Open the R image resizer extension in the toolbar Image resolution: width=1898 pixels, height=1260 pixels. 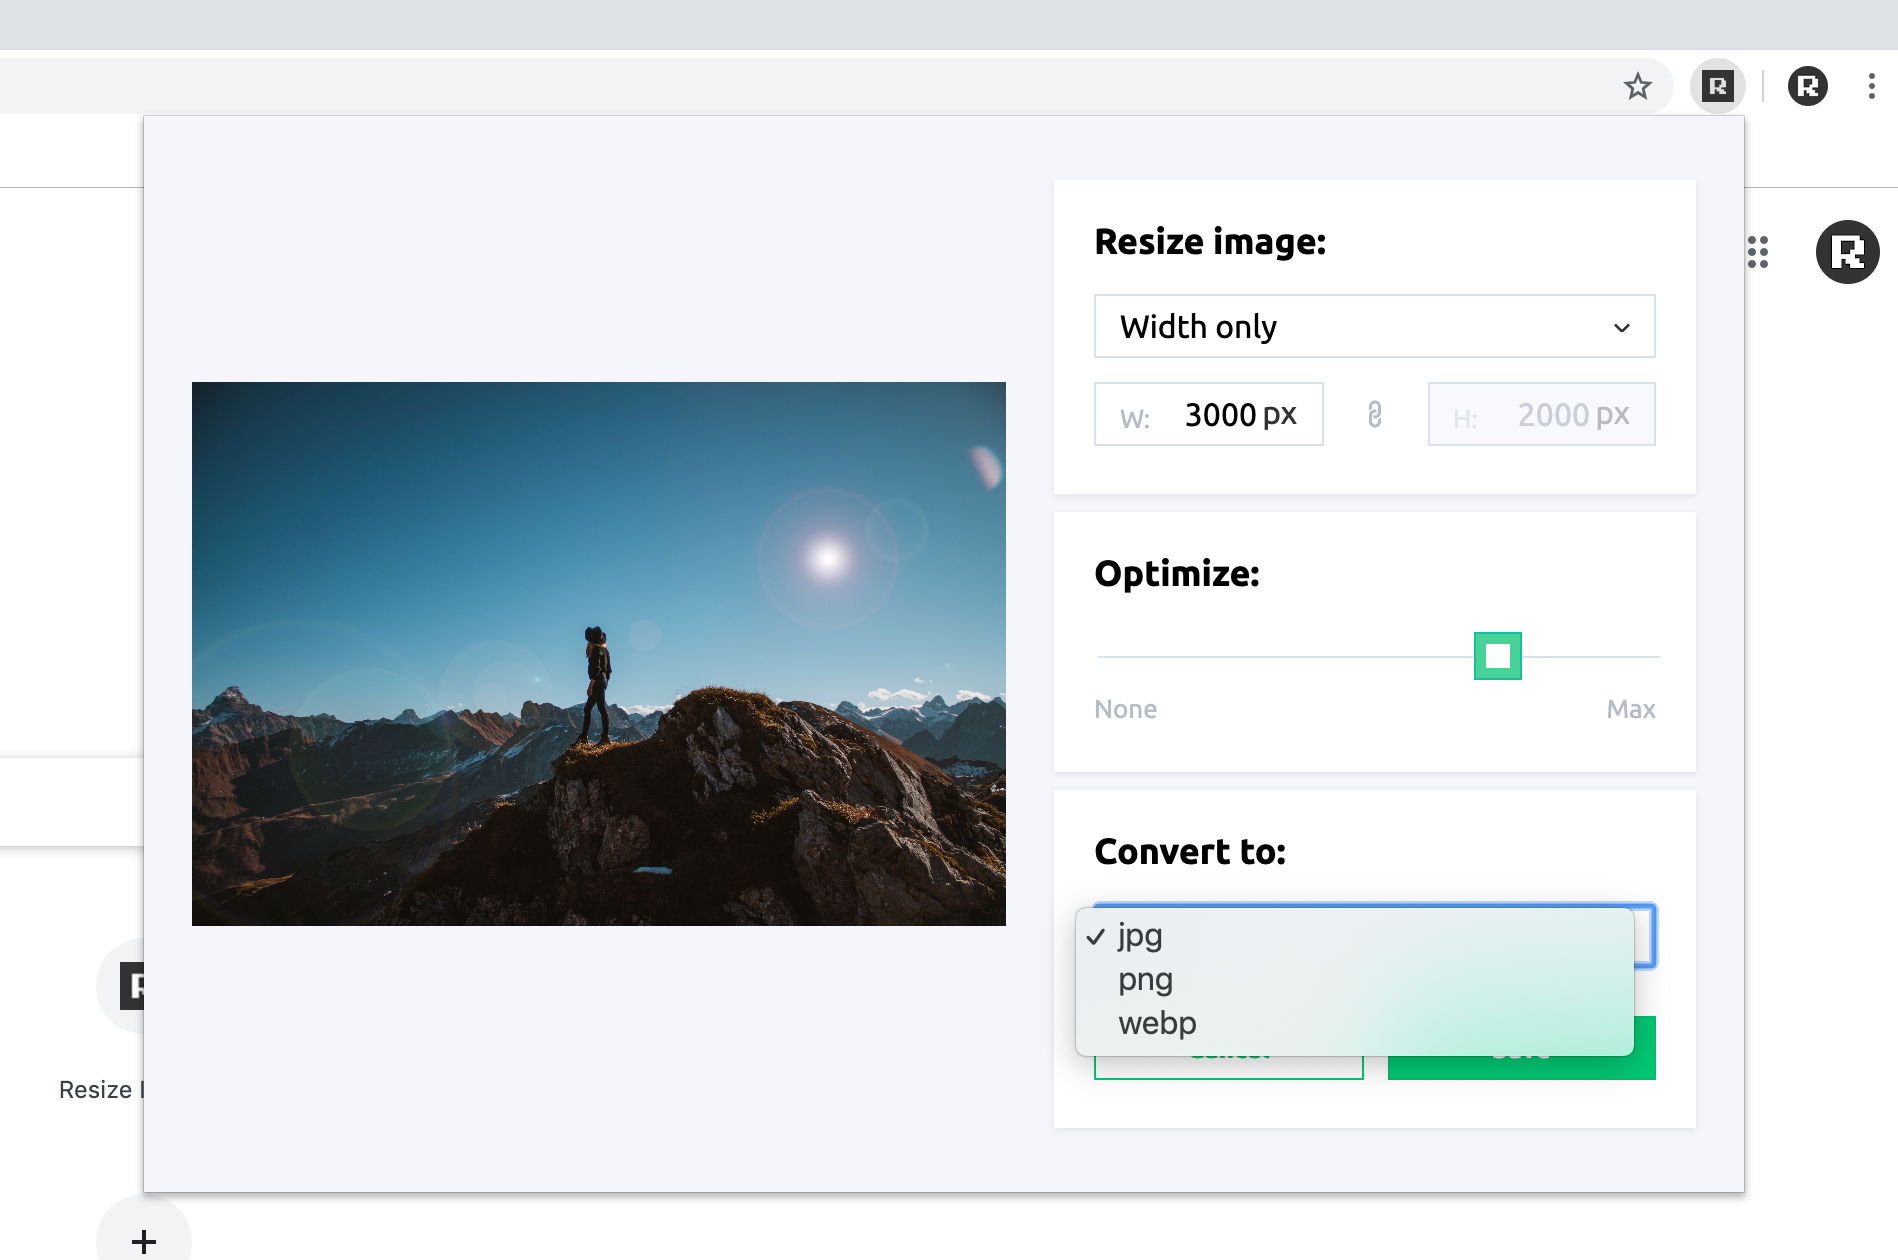[1717, 86]
